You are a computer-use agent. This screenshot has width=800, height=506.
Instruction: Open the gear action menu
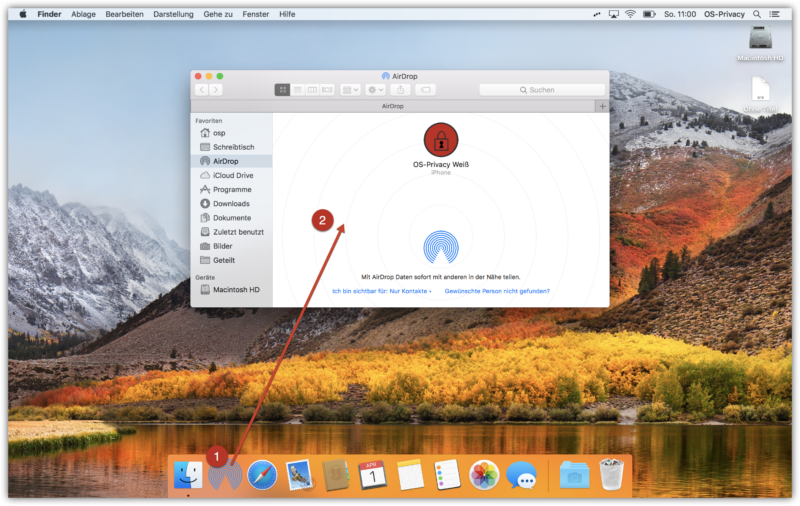coord(376,90)
